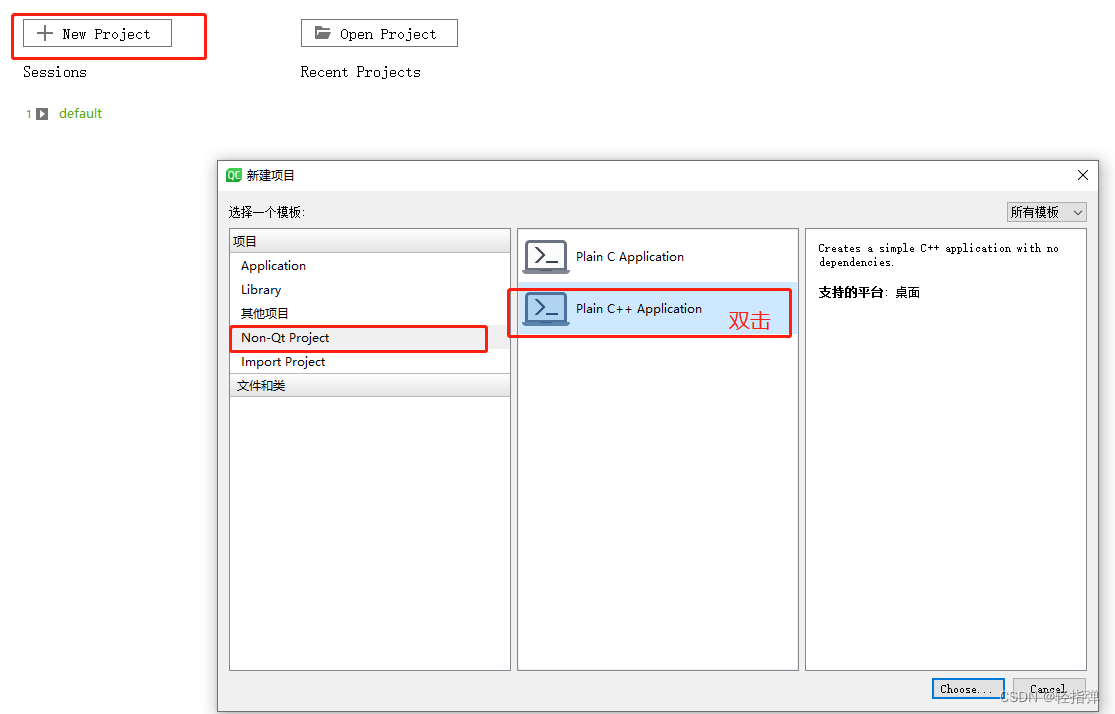This screenshot has height=714, width=1115.
Task: Select the Non-Qt Project category
Action: (x=370, y=338)
